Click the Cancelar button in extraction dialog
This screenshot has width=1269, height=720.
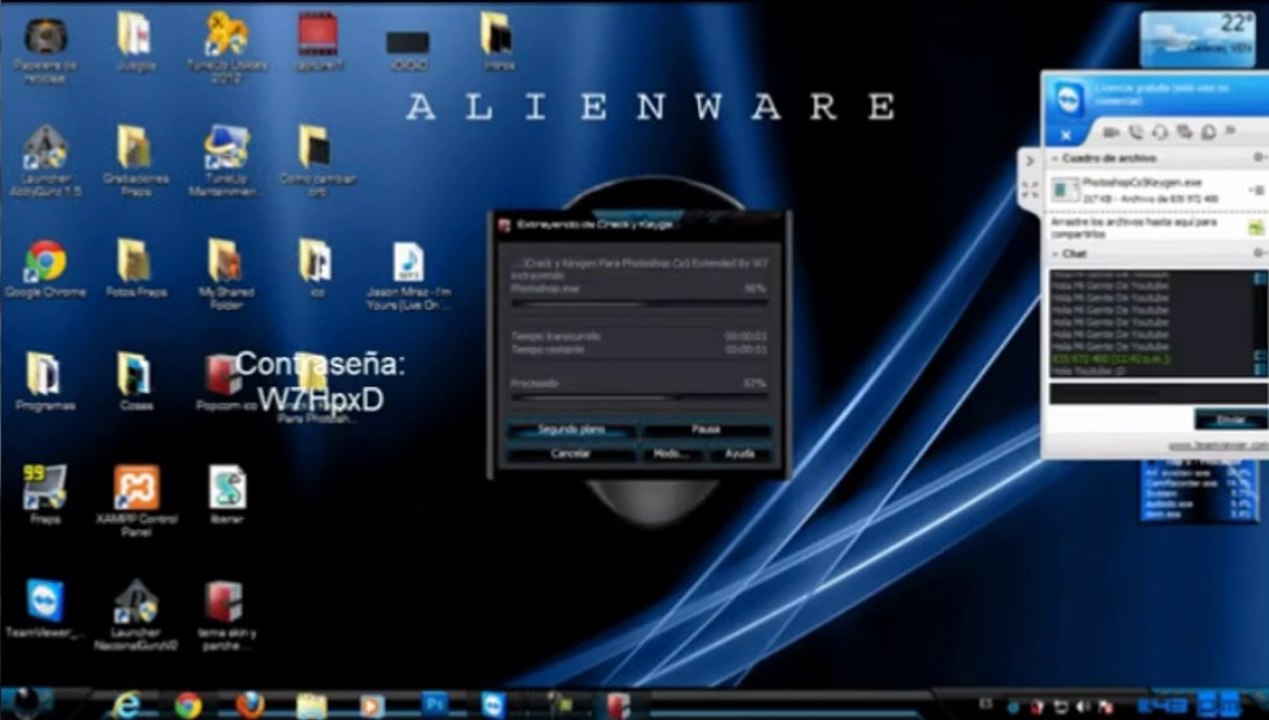click(x=571, y=453)
